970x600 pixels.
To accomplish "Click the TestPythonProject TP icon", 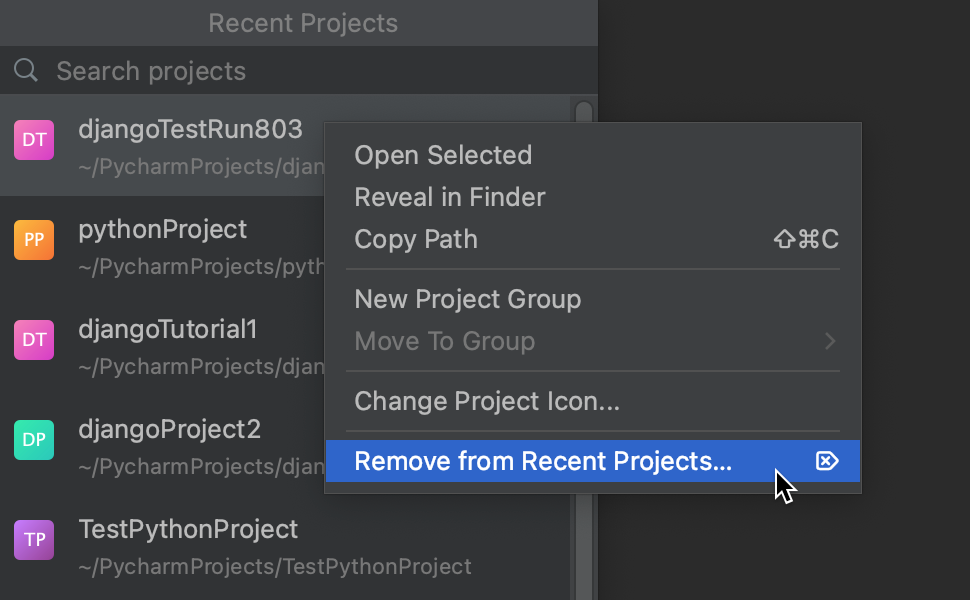I will (x=34, y=540).
